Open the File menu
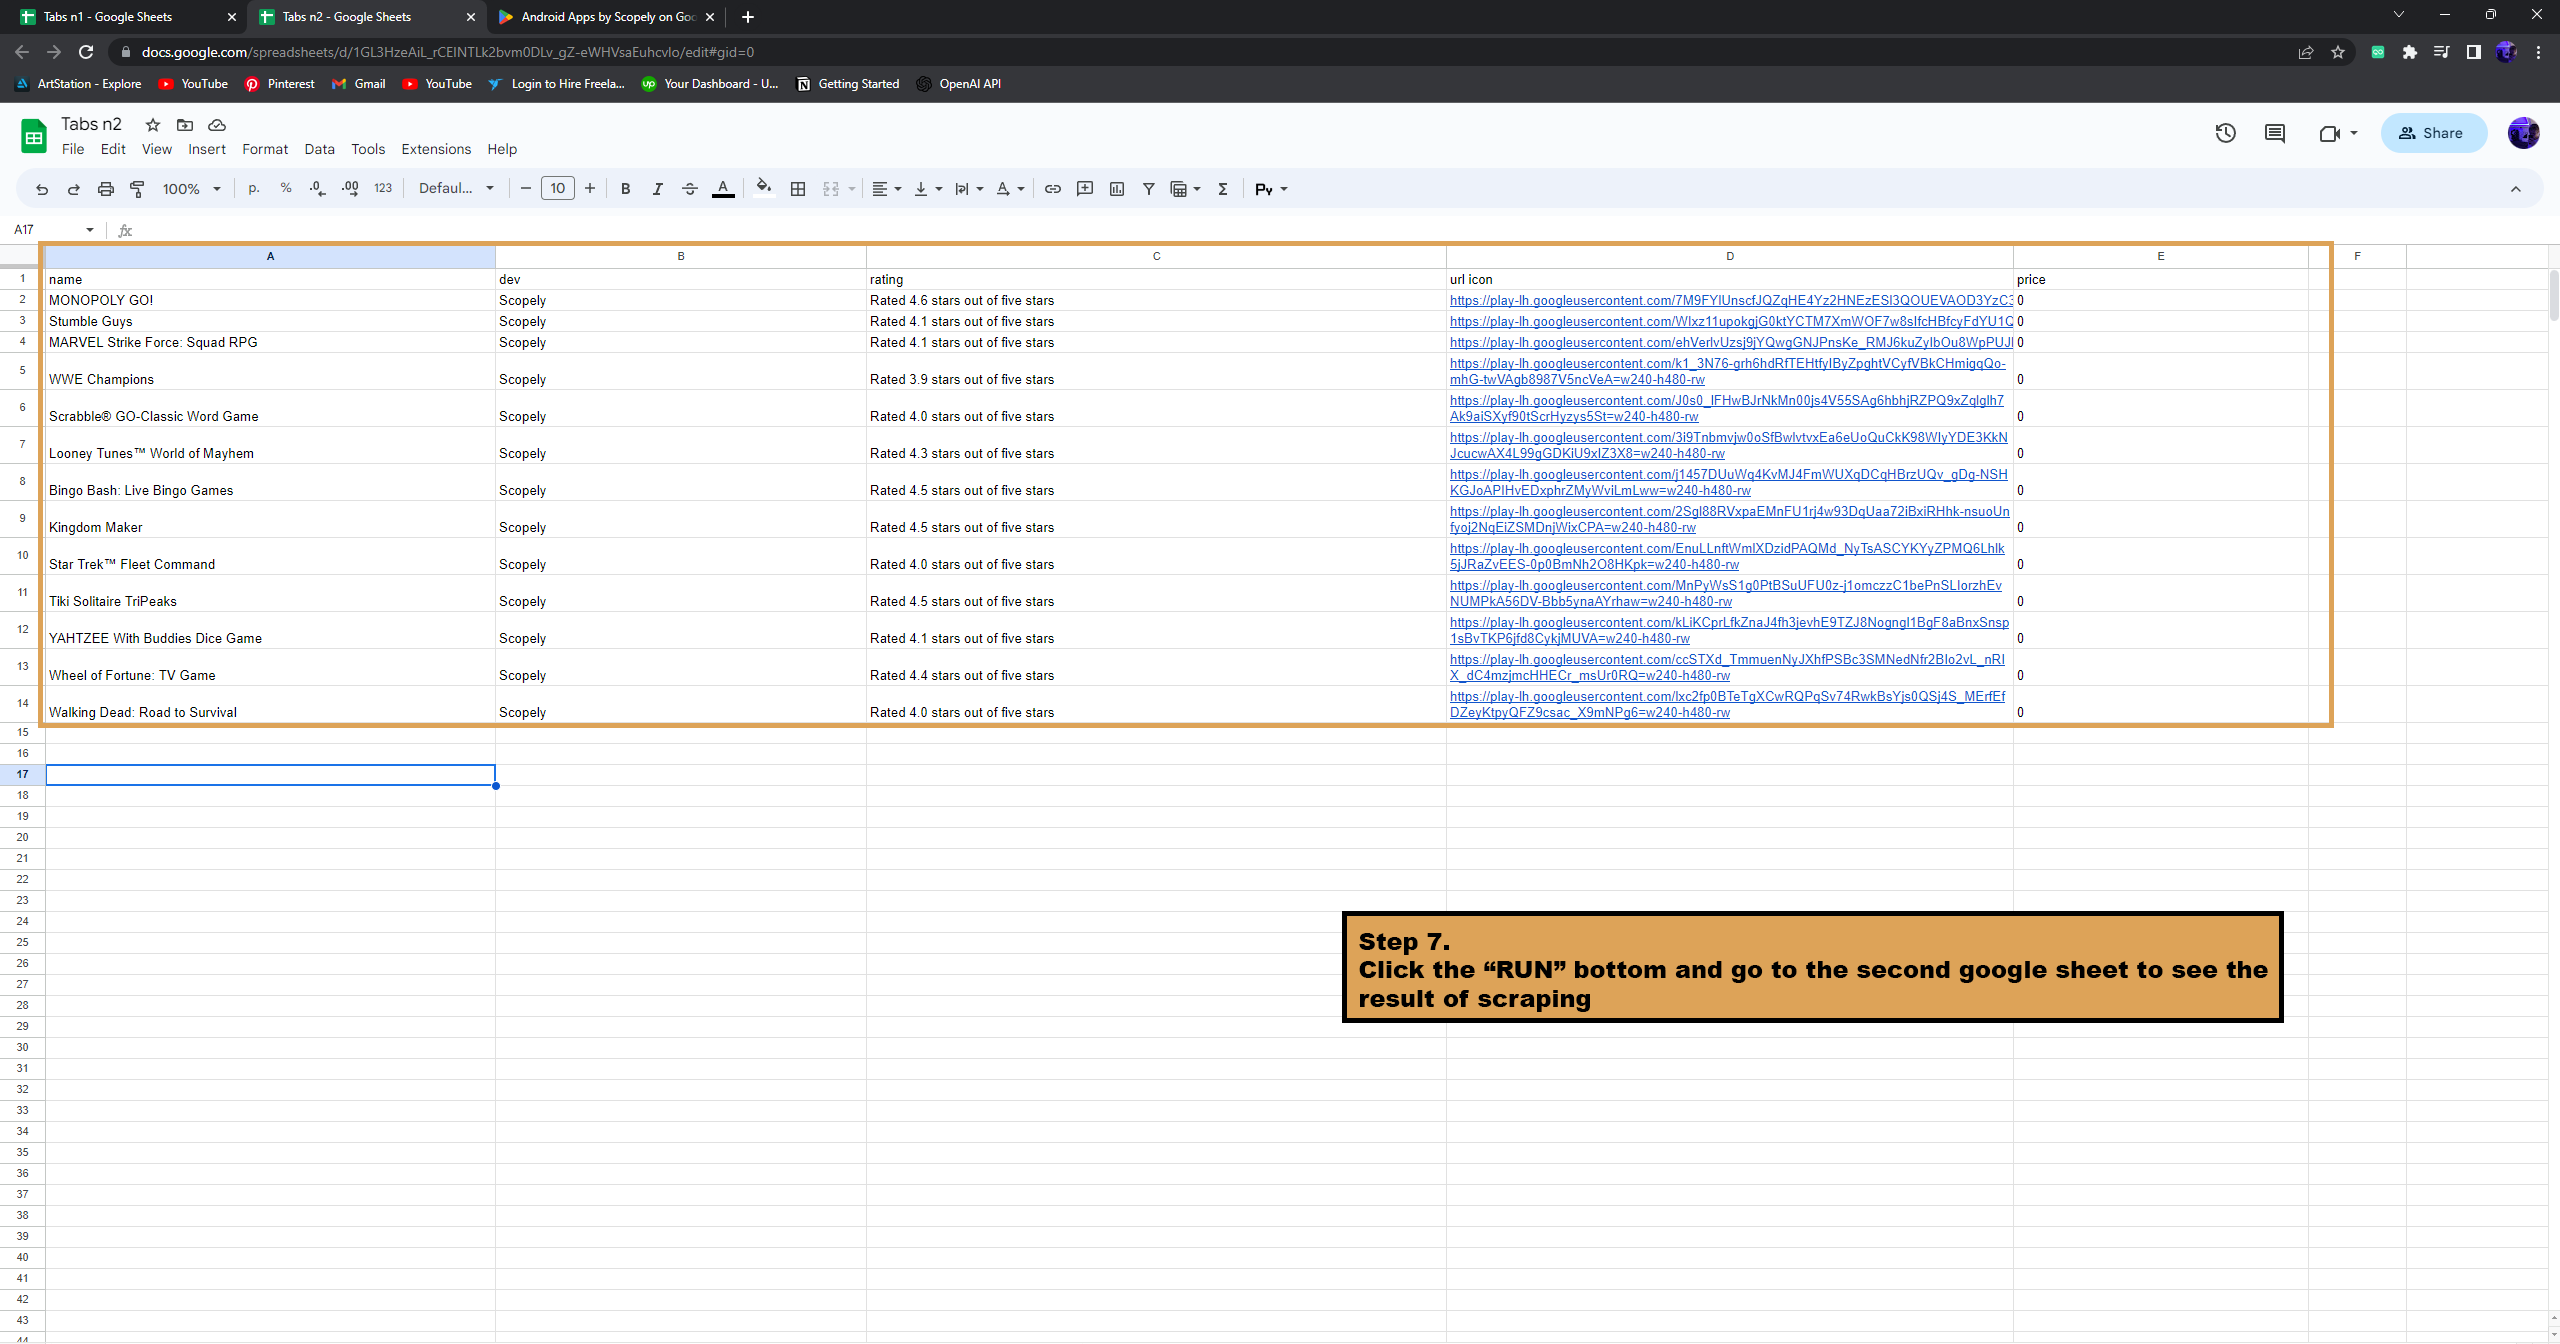This screenshot has height=1344, width=2560. [x=73, y=149]
